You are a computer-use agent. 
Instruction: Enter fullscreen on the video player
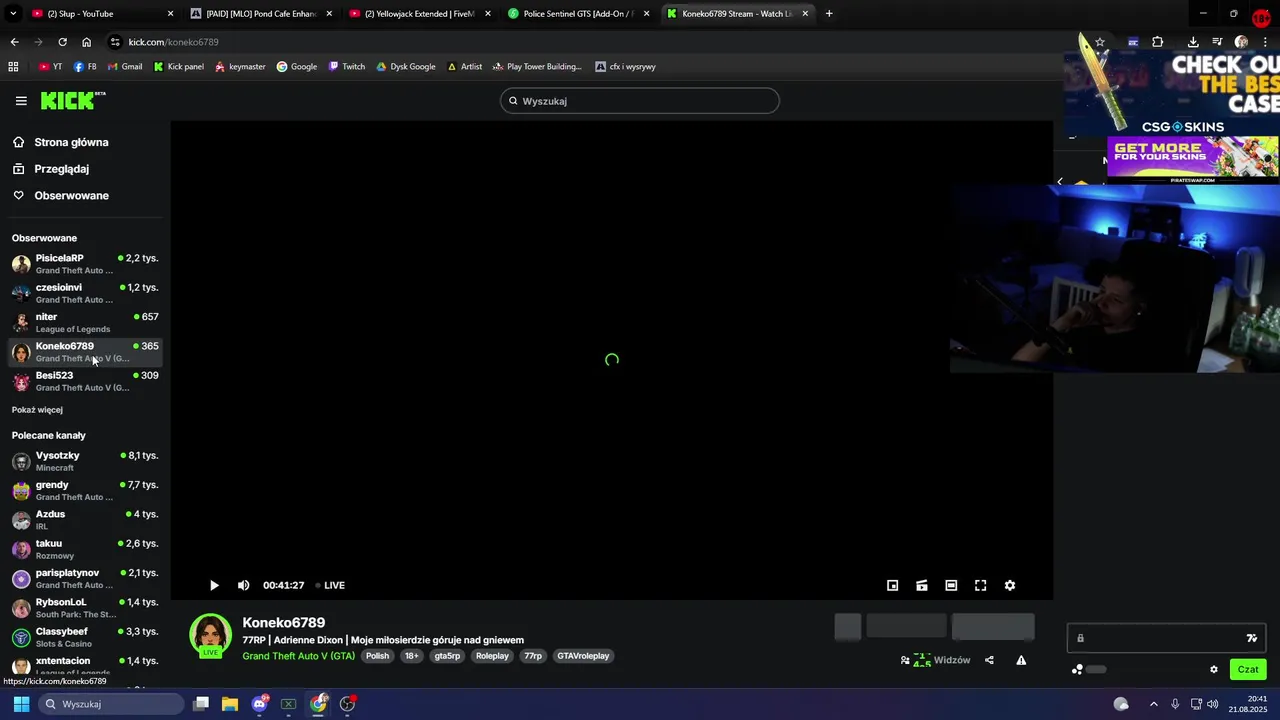(981, 585)
